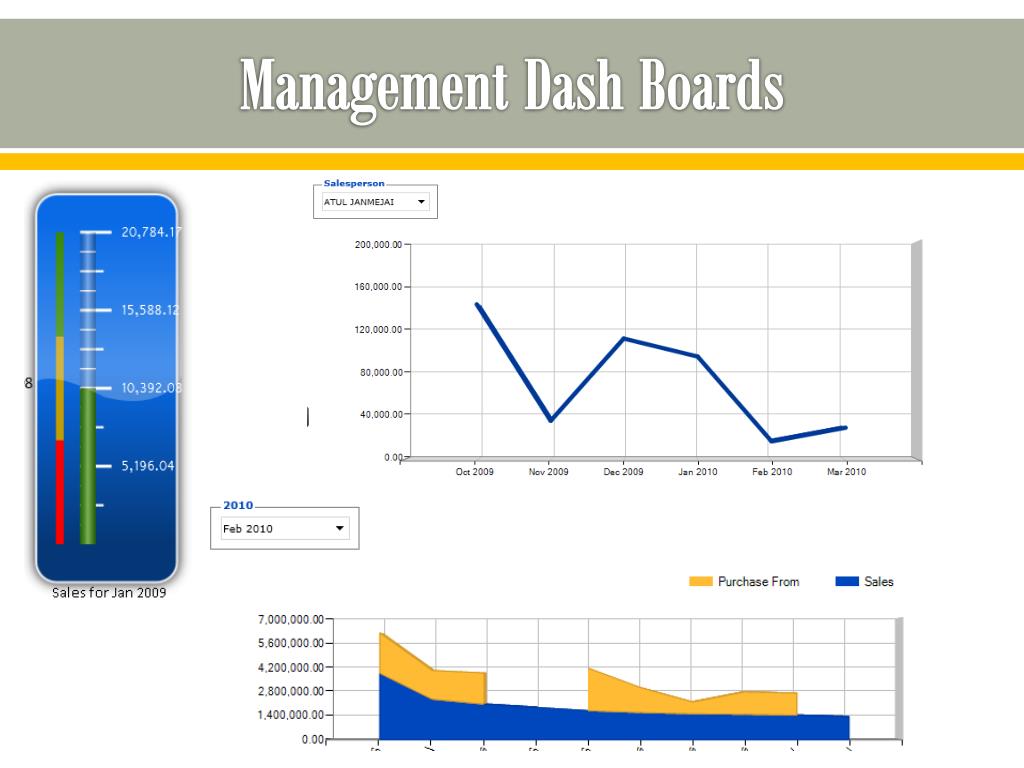Click the green segment of gauge range bar
This screenshot has width=1024, height=768.
pos(59,284)
